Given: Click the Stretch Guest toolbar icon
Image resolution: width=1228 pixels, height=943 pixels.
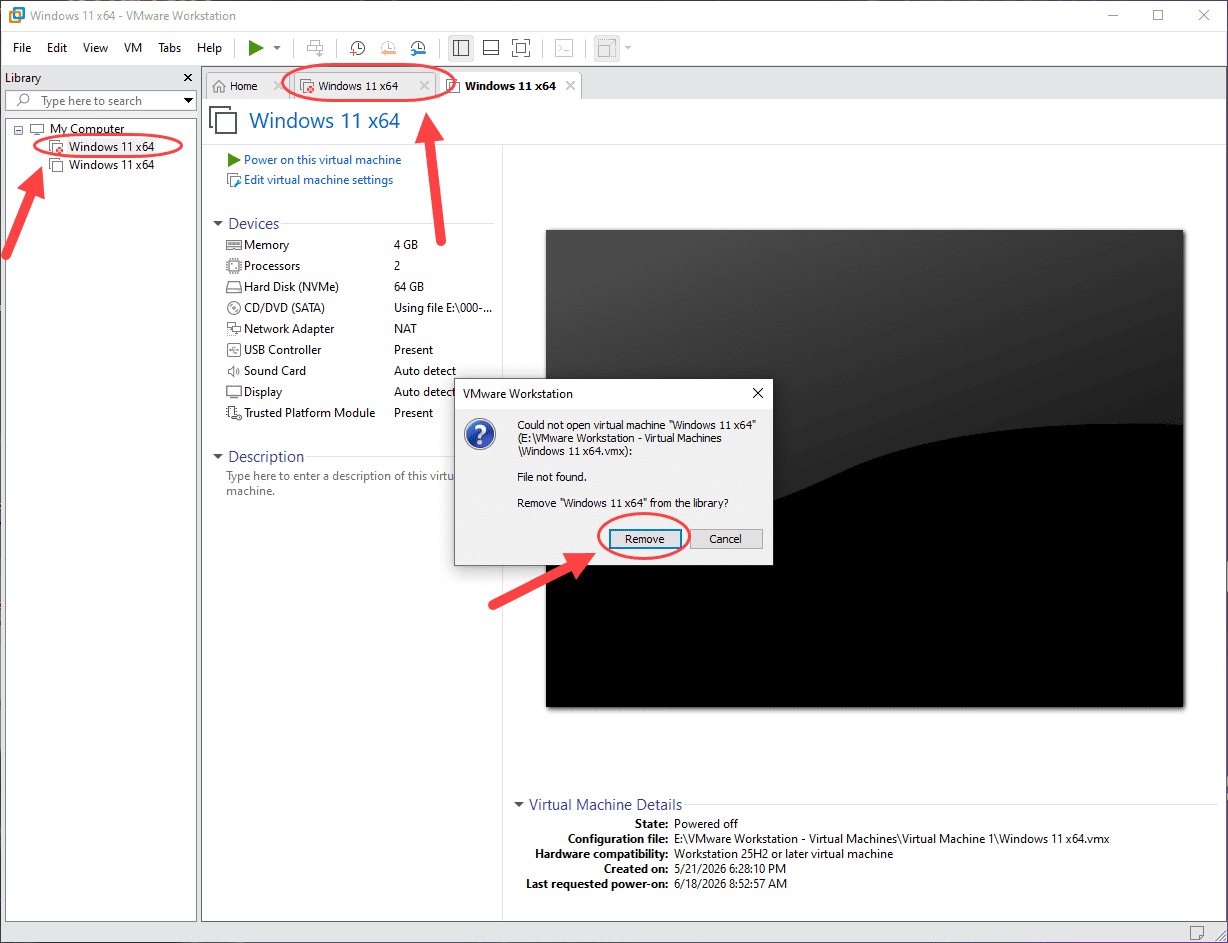Looking at the screenshot, I should 606,48.
